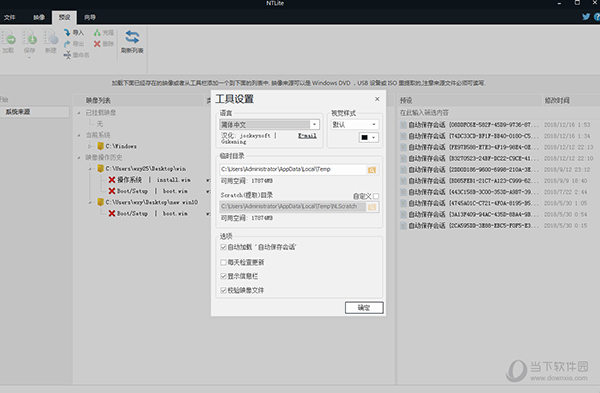The width and height of the screenshot is (600, 393).
Task: Switch to the 映像 ribbon tab
Action: point(39,17)
